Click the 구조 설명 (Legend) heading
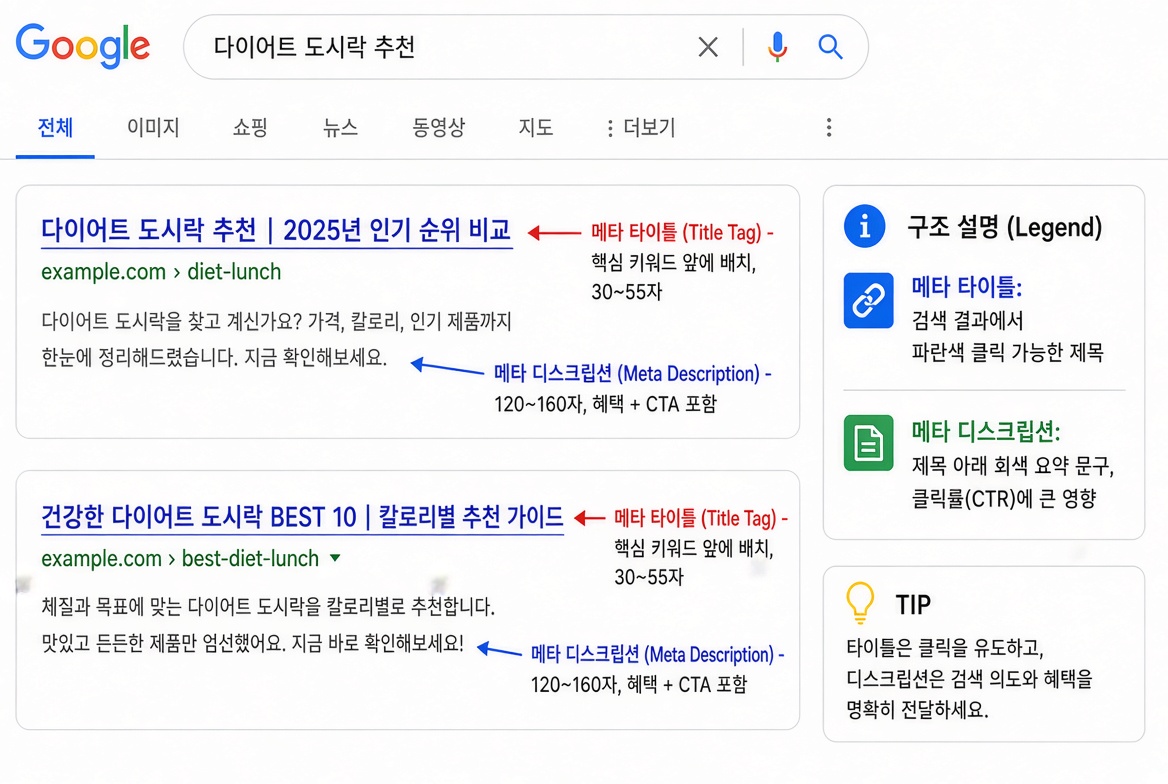The width and height of the screenshot is (1168, 784). point(1004,227)
